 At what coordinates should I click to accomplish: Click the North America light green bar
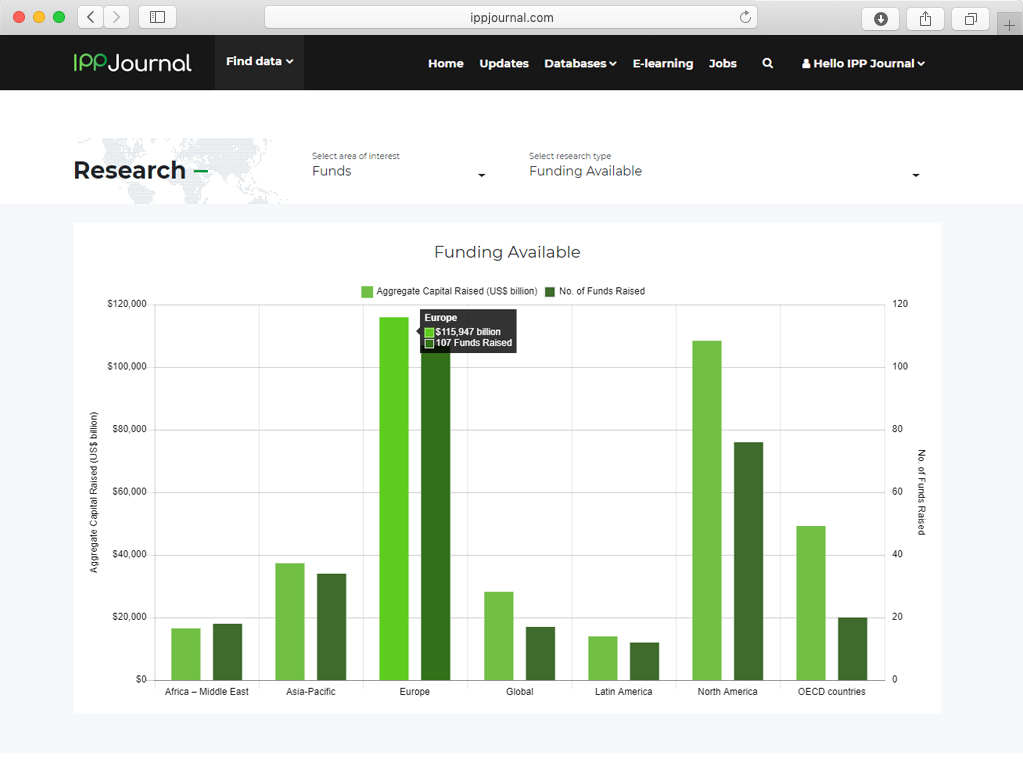click(706, 510)
